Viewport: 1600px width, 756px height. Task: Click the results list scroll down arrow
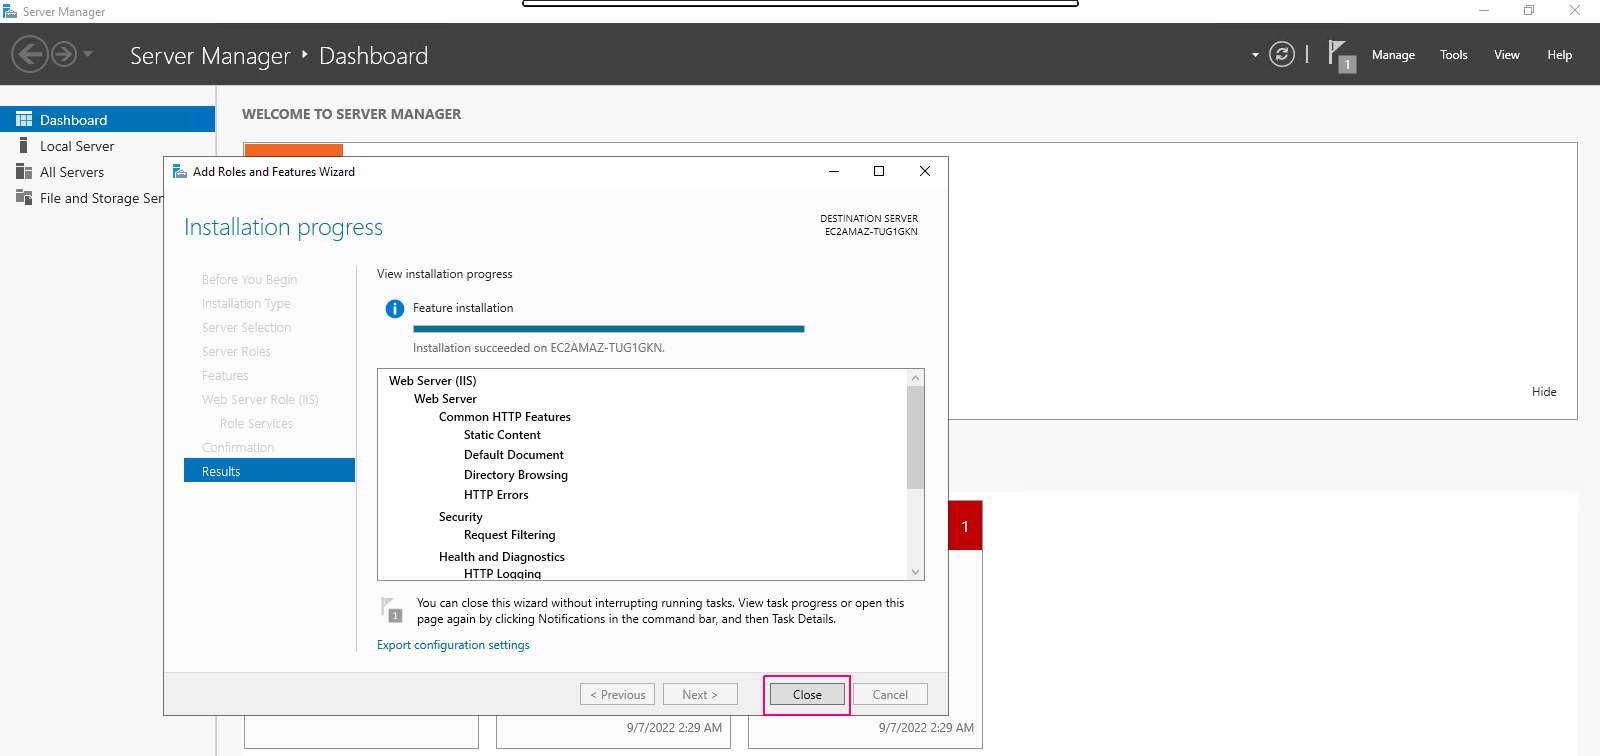coord(915,572)
